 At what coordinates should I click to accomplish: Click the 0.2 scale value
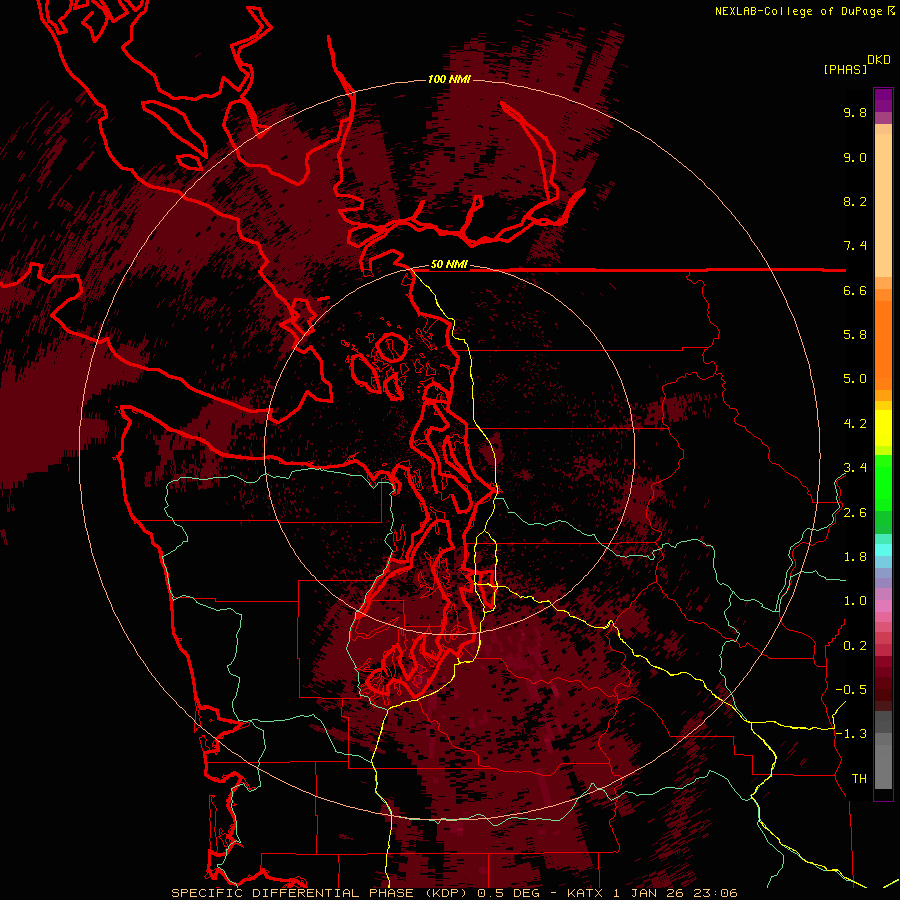[x=855, y=646]
